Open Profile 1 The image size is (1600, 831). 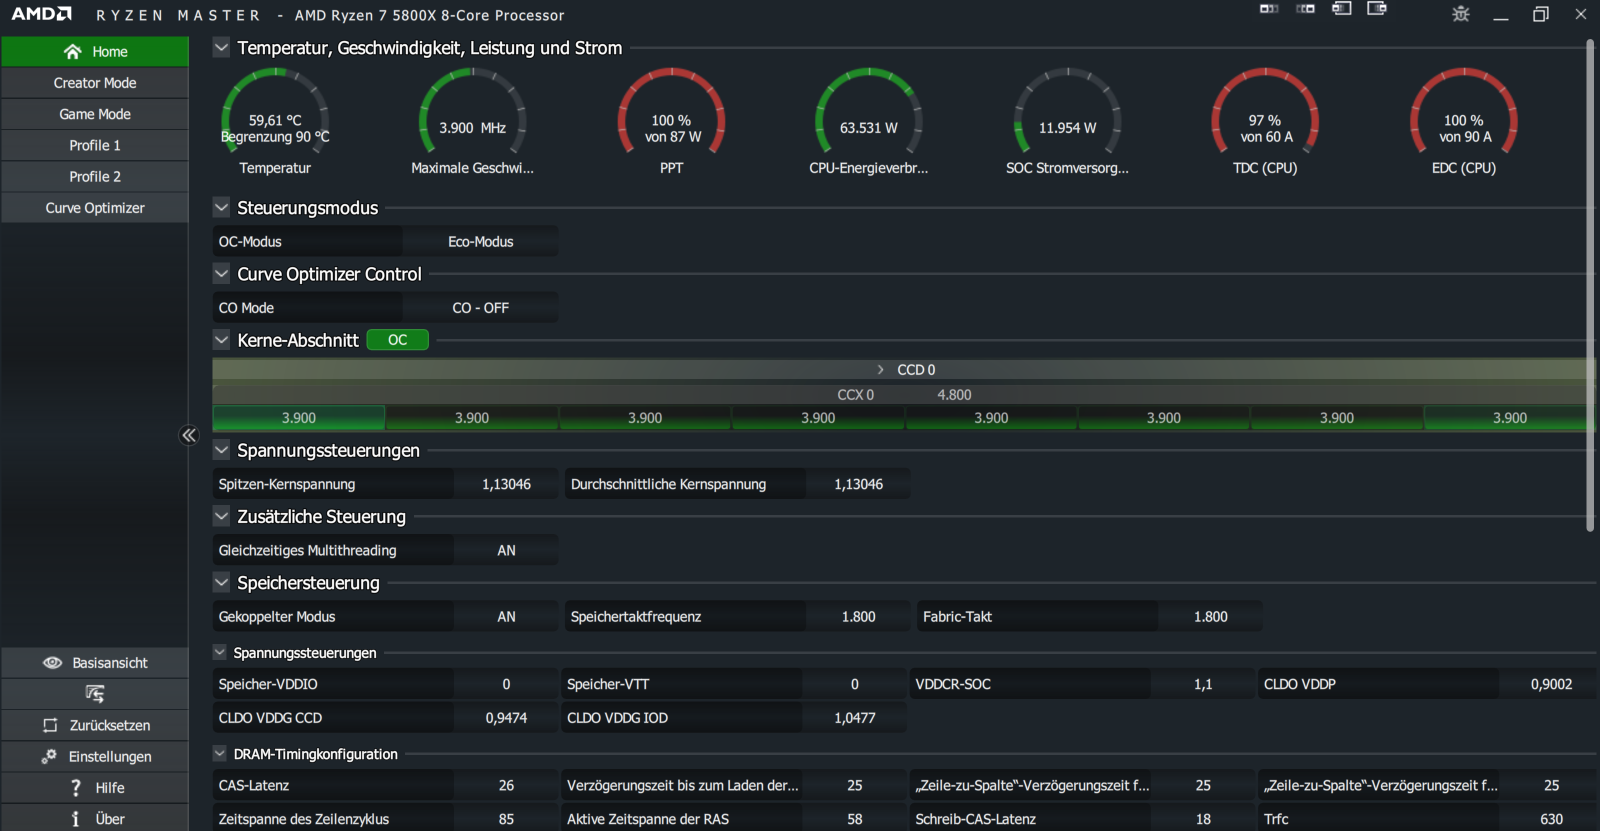click(95, 145)
